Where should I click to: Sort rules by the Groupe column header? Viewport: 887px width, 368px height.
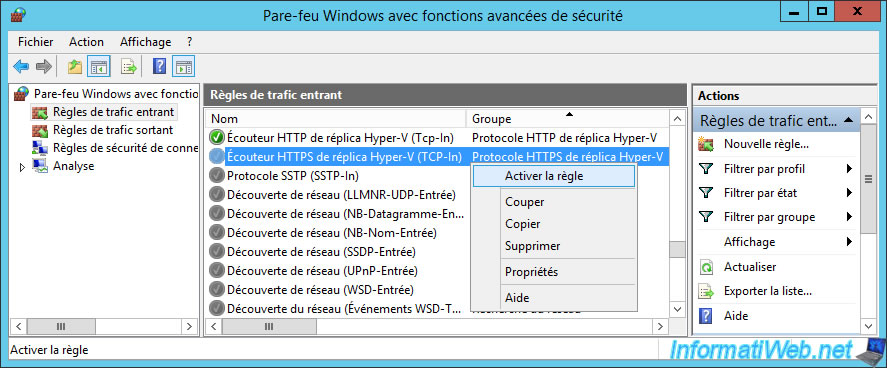567,119
